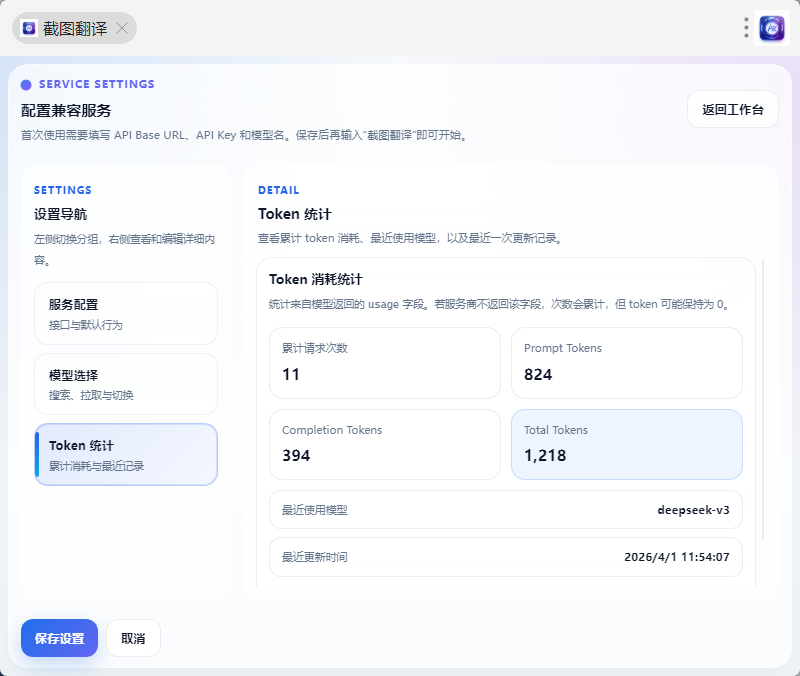This screenshot has height=676, width=800.
Task: Close the 截图翻译 chip with the X
Action: [122, 28]
